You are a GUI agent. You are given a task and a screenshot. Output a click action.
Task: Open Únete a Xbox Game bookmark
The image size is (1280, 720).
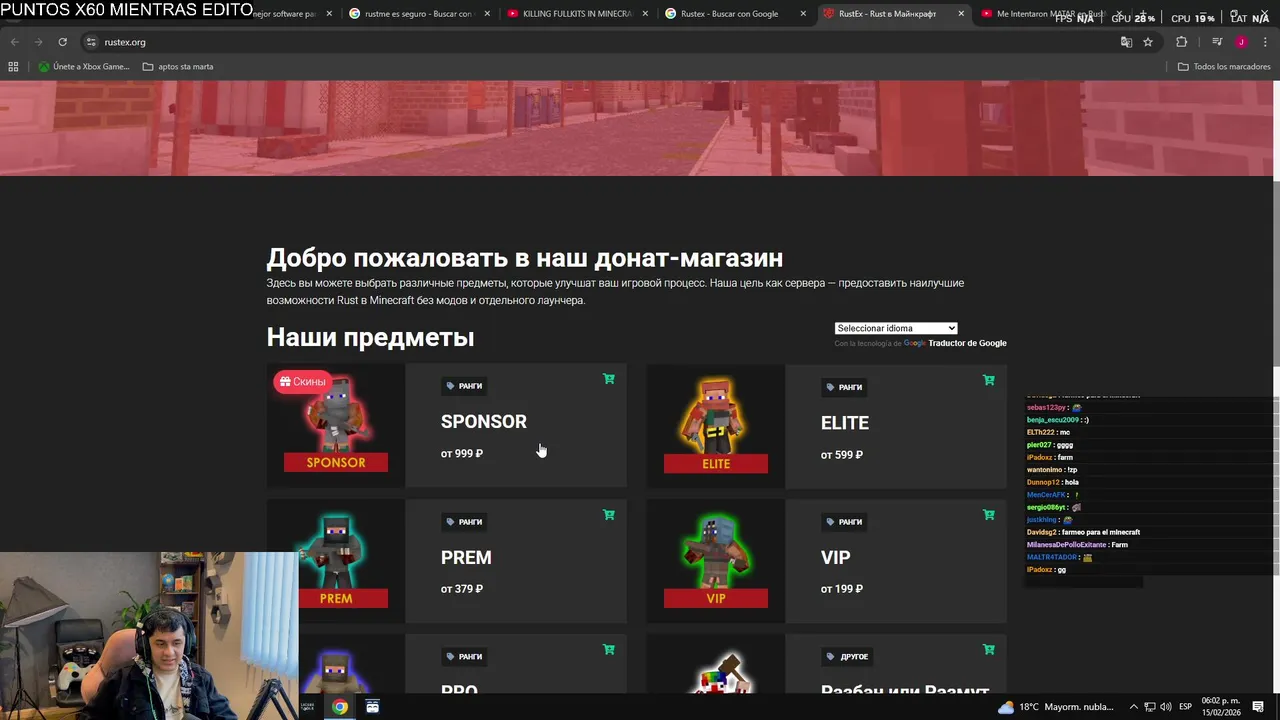(84, 67)
